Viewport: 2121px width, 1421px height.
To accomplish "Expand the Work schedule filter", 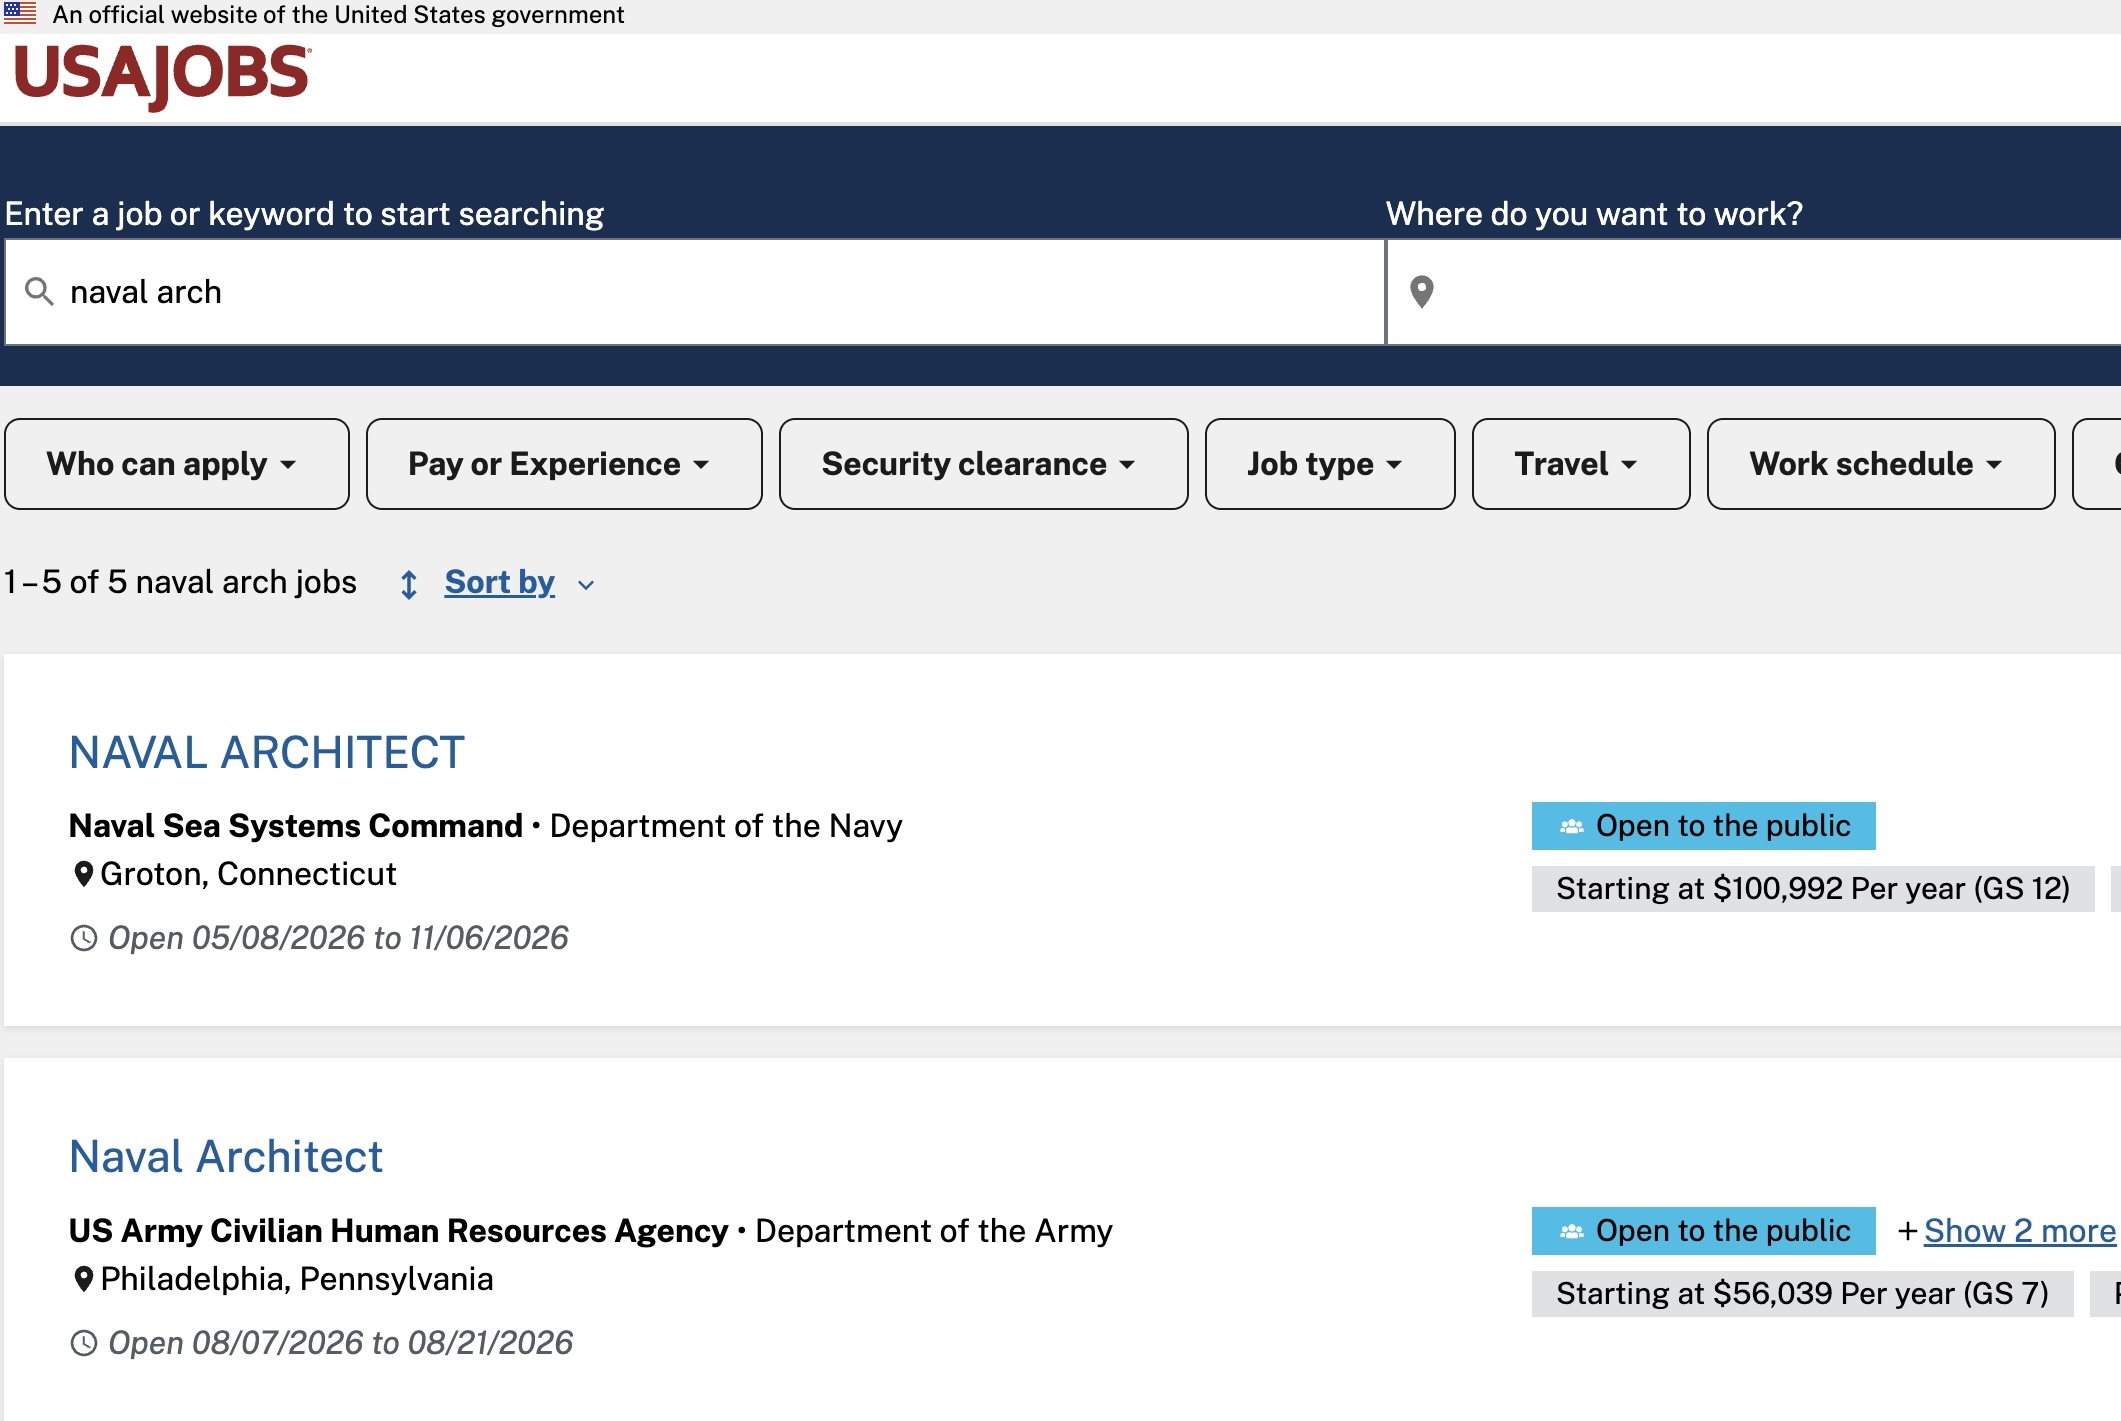I will pyautogui.click(x=1881, y=464).
